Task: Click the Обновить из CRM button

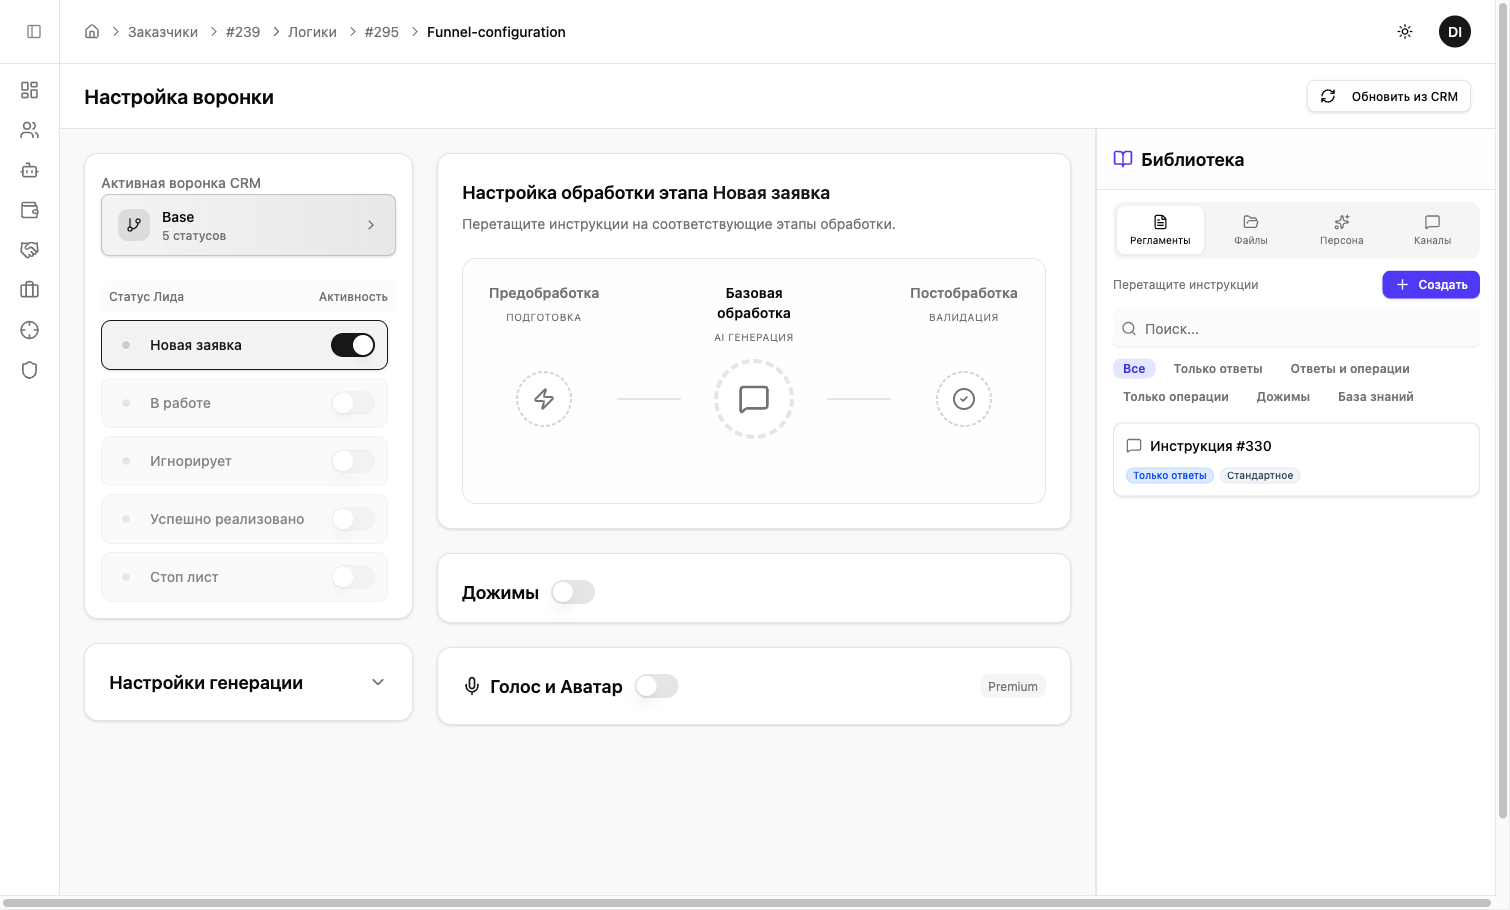Action: click(x=1388, y=96)
